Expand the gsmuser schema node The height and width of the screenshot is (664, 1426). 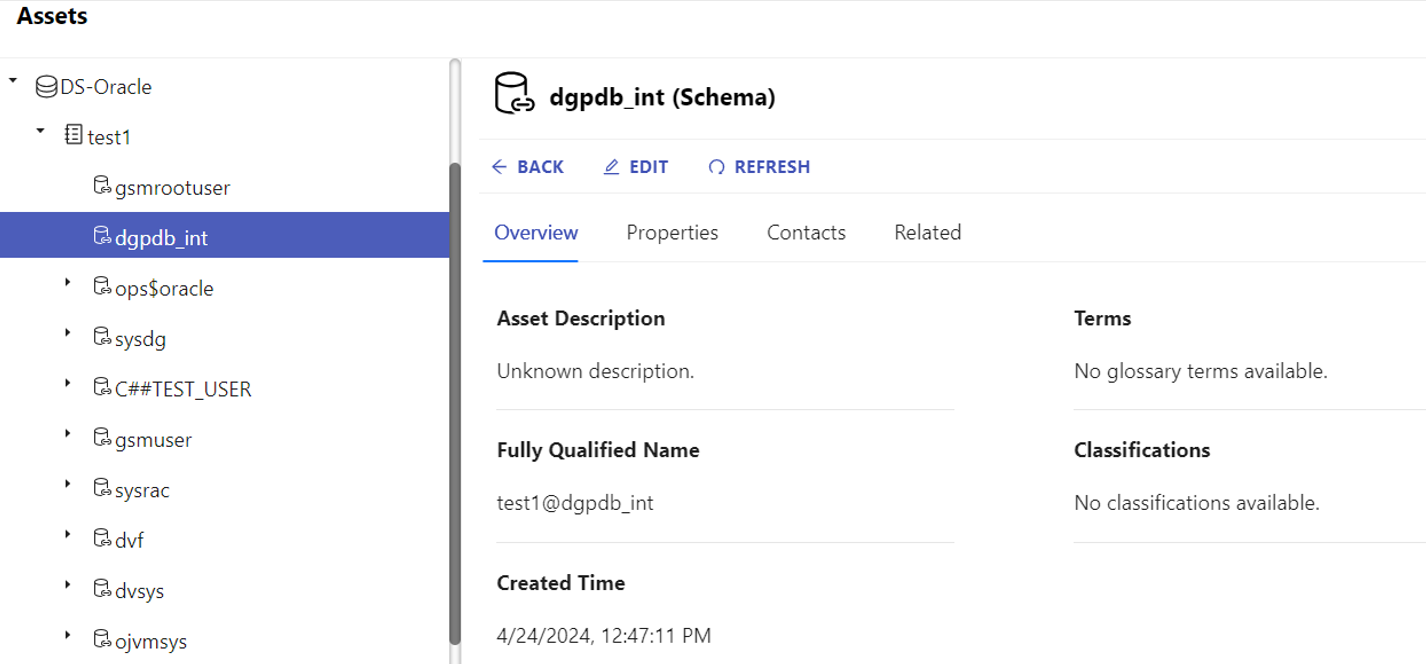68,434
